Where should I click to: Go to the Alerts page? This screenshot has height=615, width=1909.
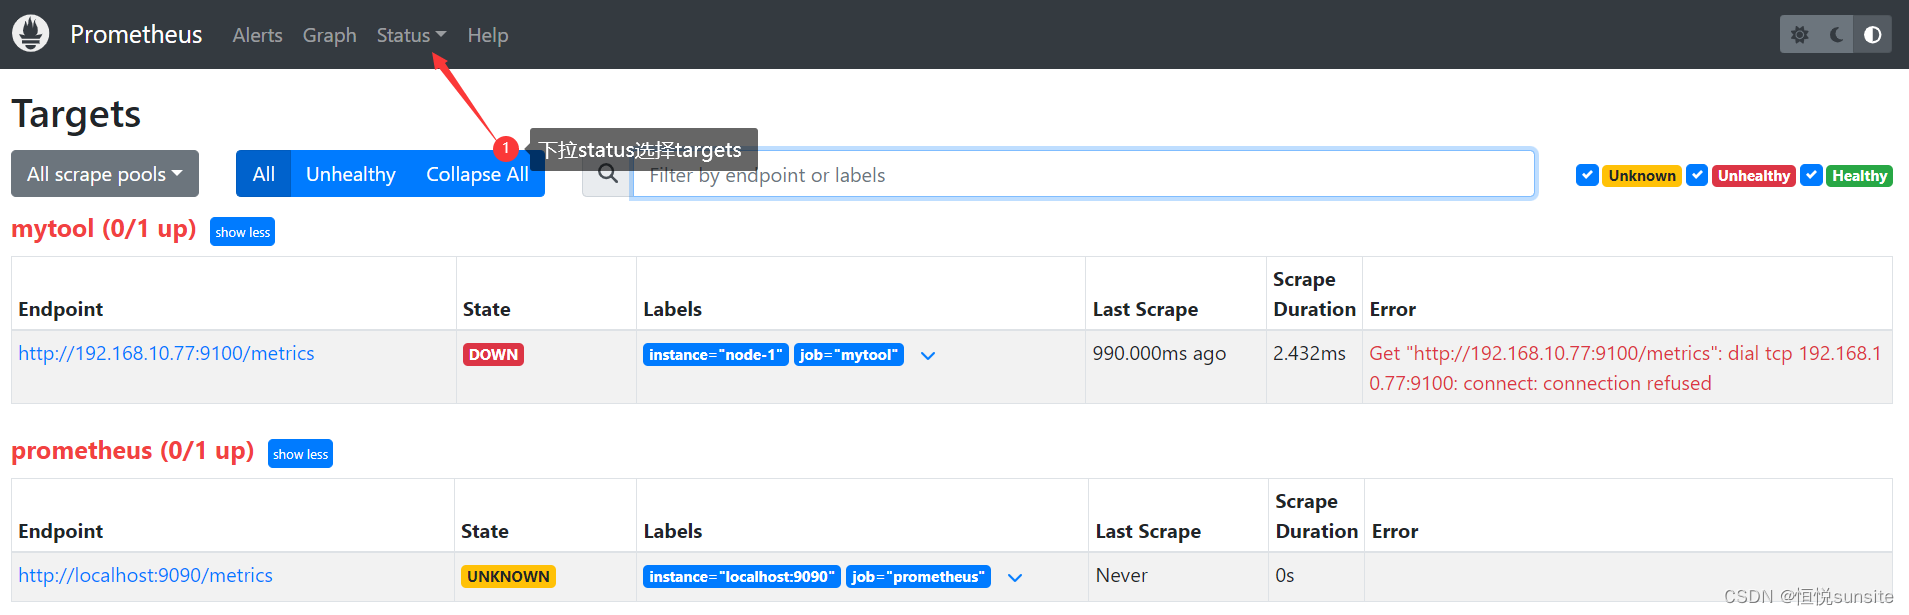257,35
